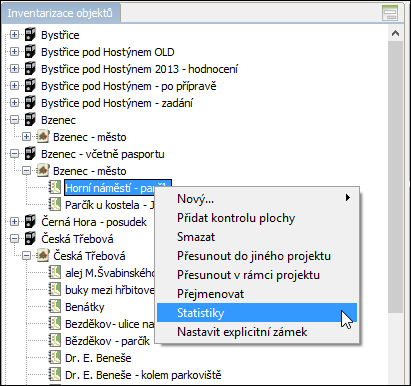The image size is (411, 386).
Task: Select Bzenec - včetně pasportu label
Action: [x=103, y=154]
